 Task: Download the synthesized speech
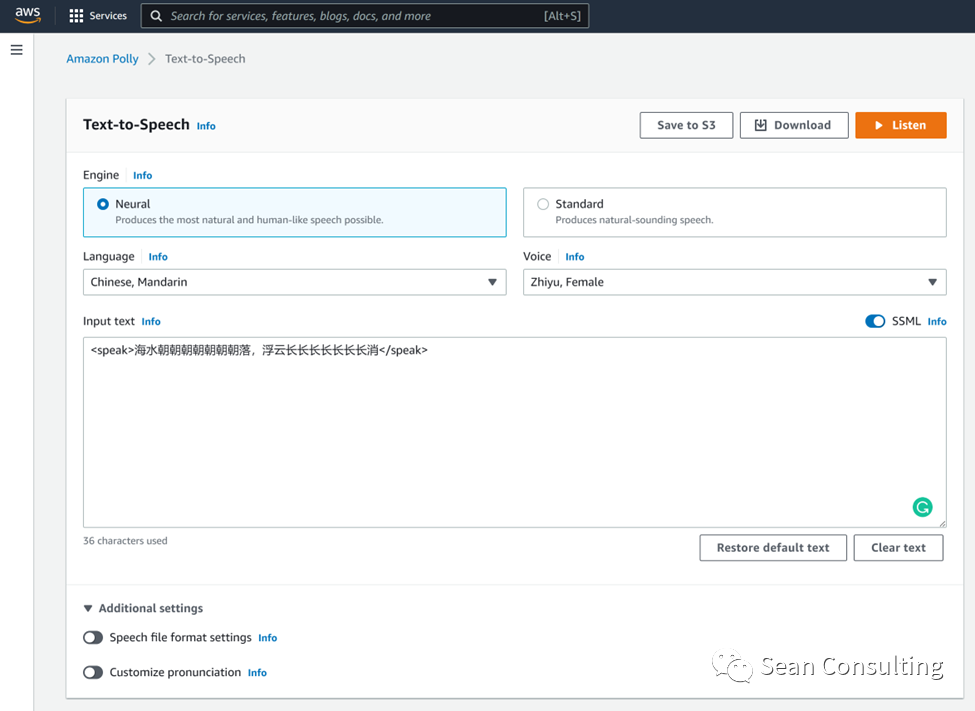[x=793, y=125]
